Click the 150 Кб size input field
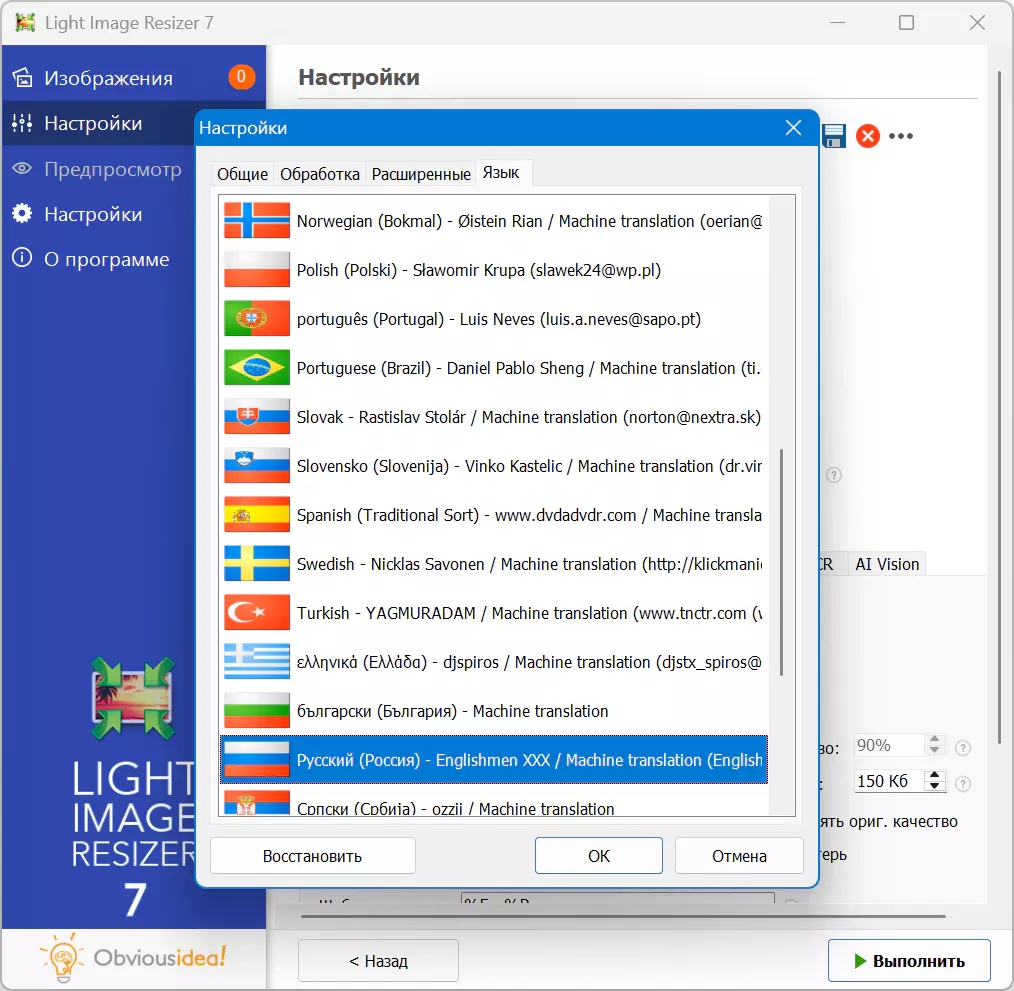The width and height of the screenshot is (1014, 991). point(889,781)
